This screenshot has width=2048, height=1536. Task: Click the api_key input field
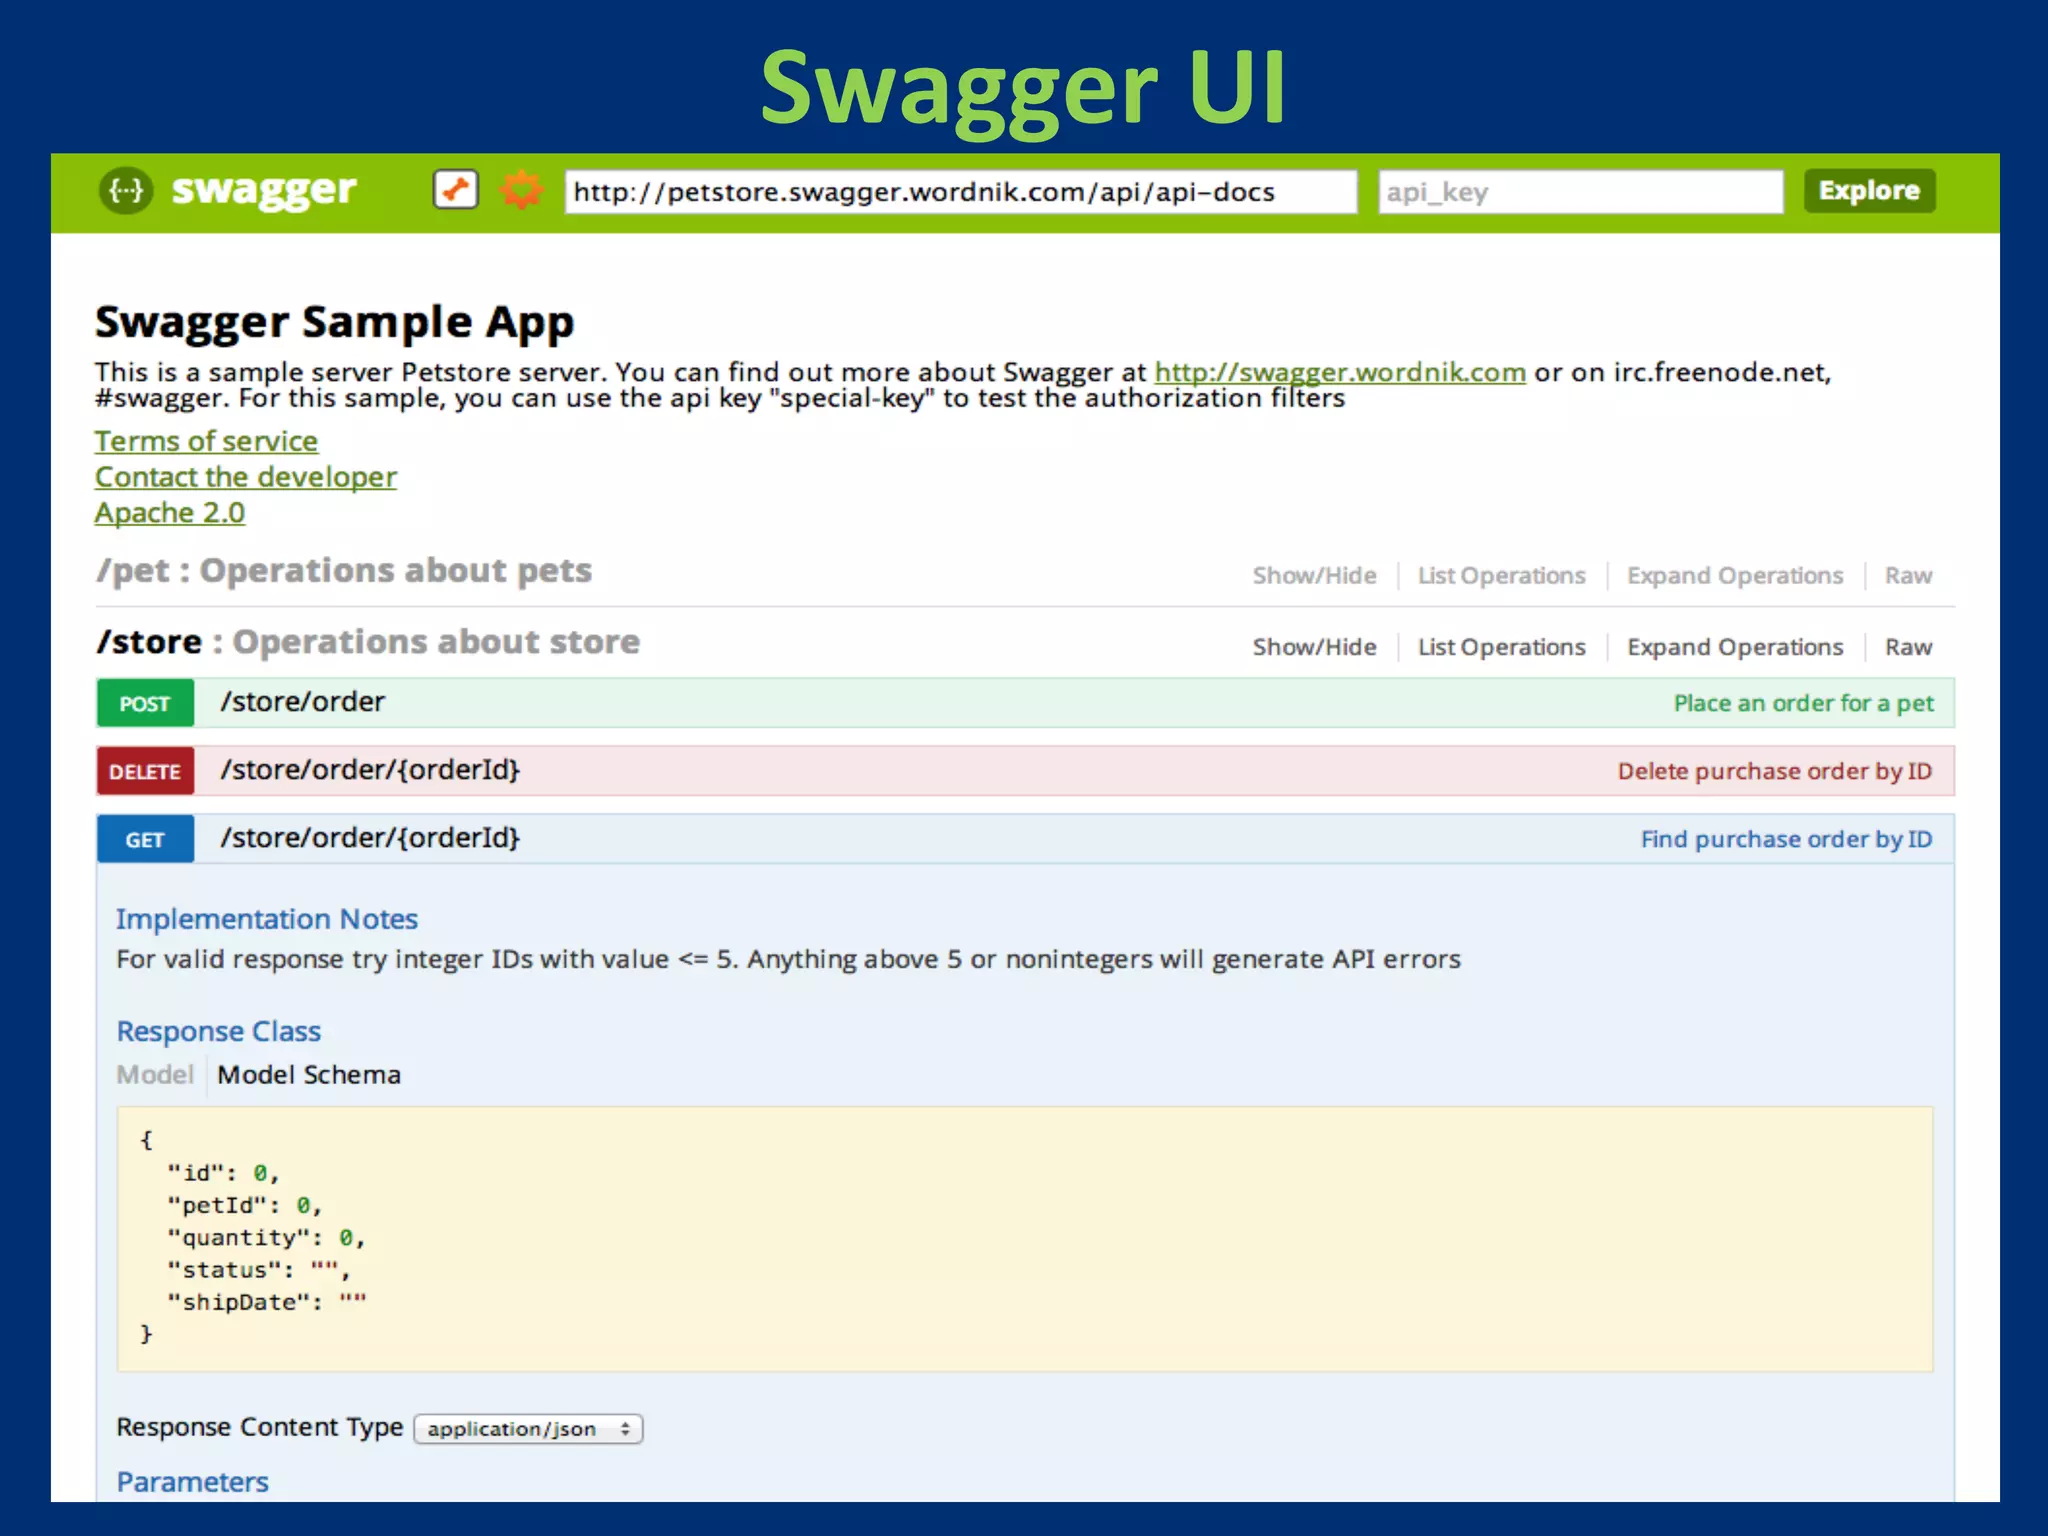point(1580,191)
